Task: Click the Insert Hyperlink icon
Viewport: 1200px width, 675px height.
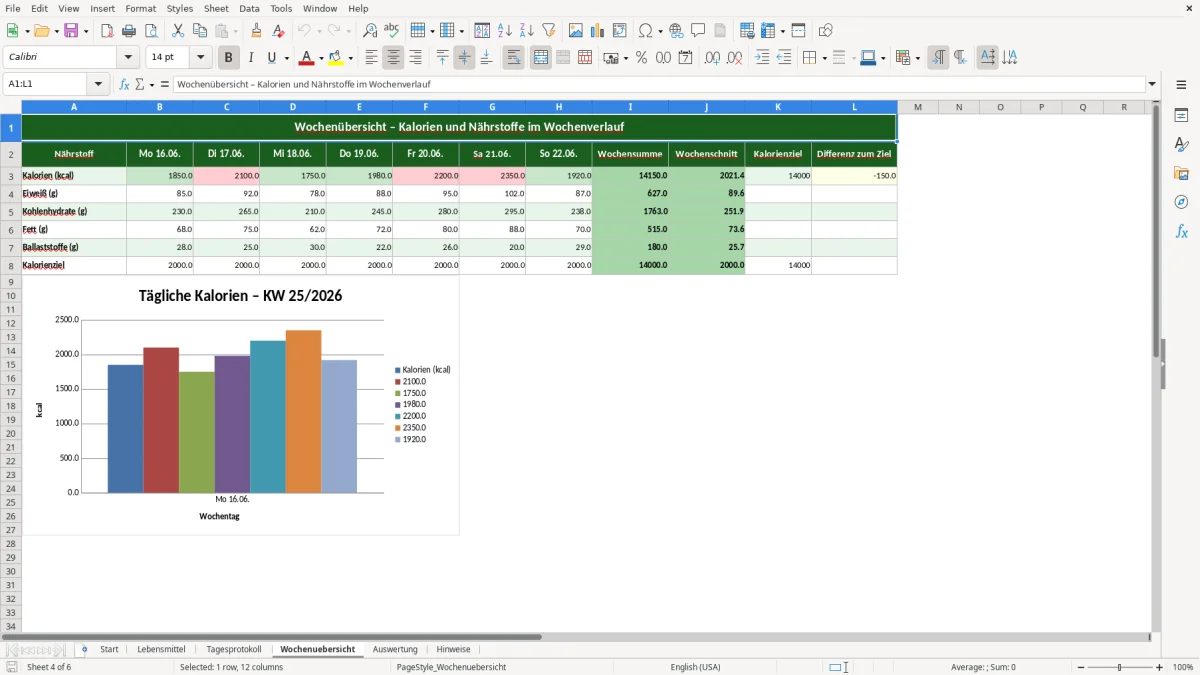Action: 676,31
